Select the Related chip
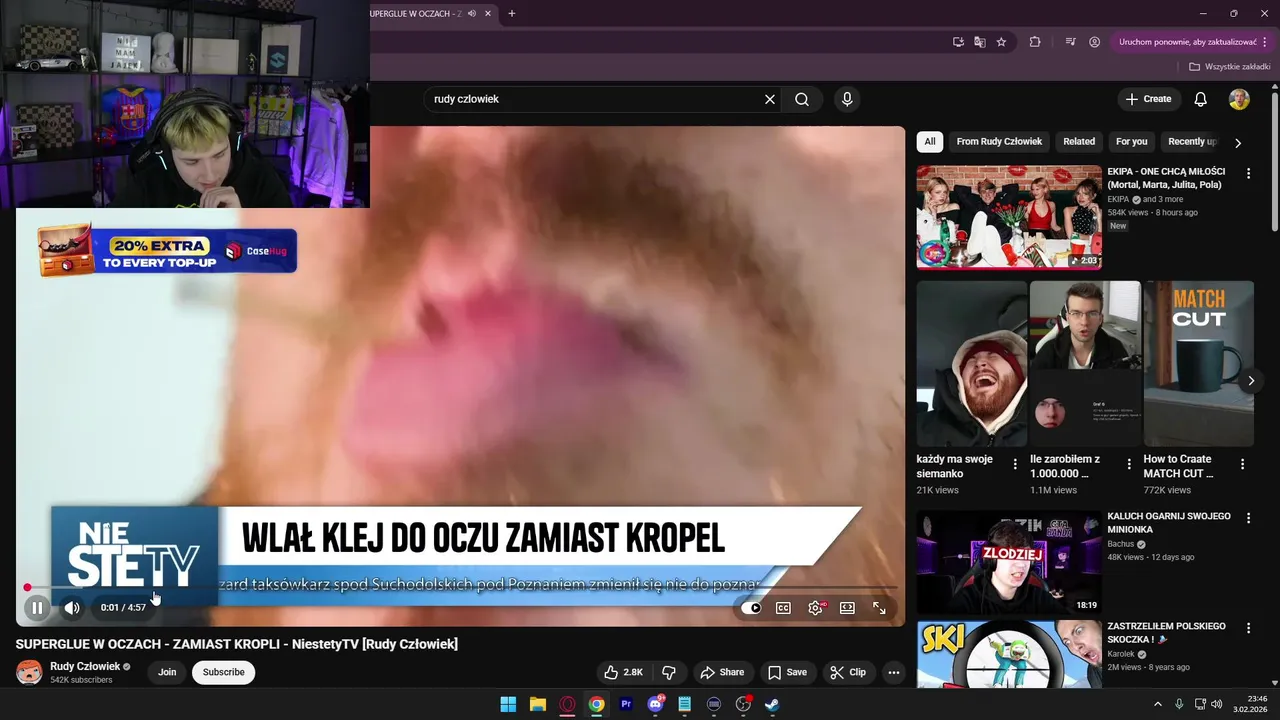 coord(1079,141)
